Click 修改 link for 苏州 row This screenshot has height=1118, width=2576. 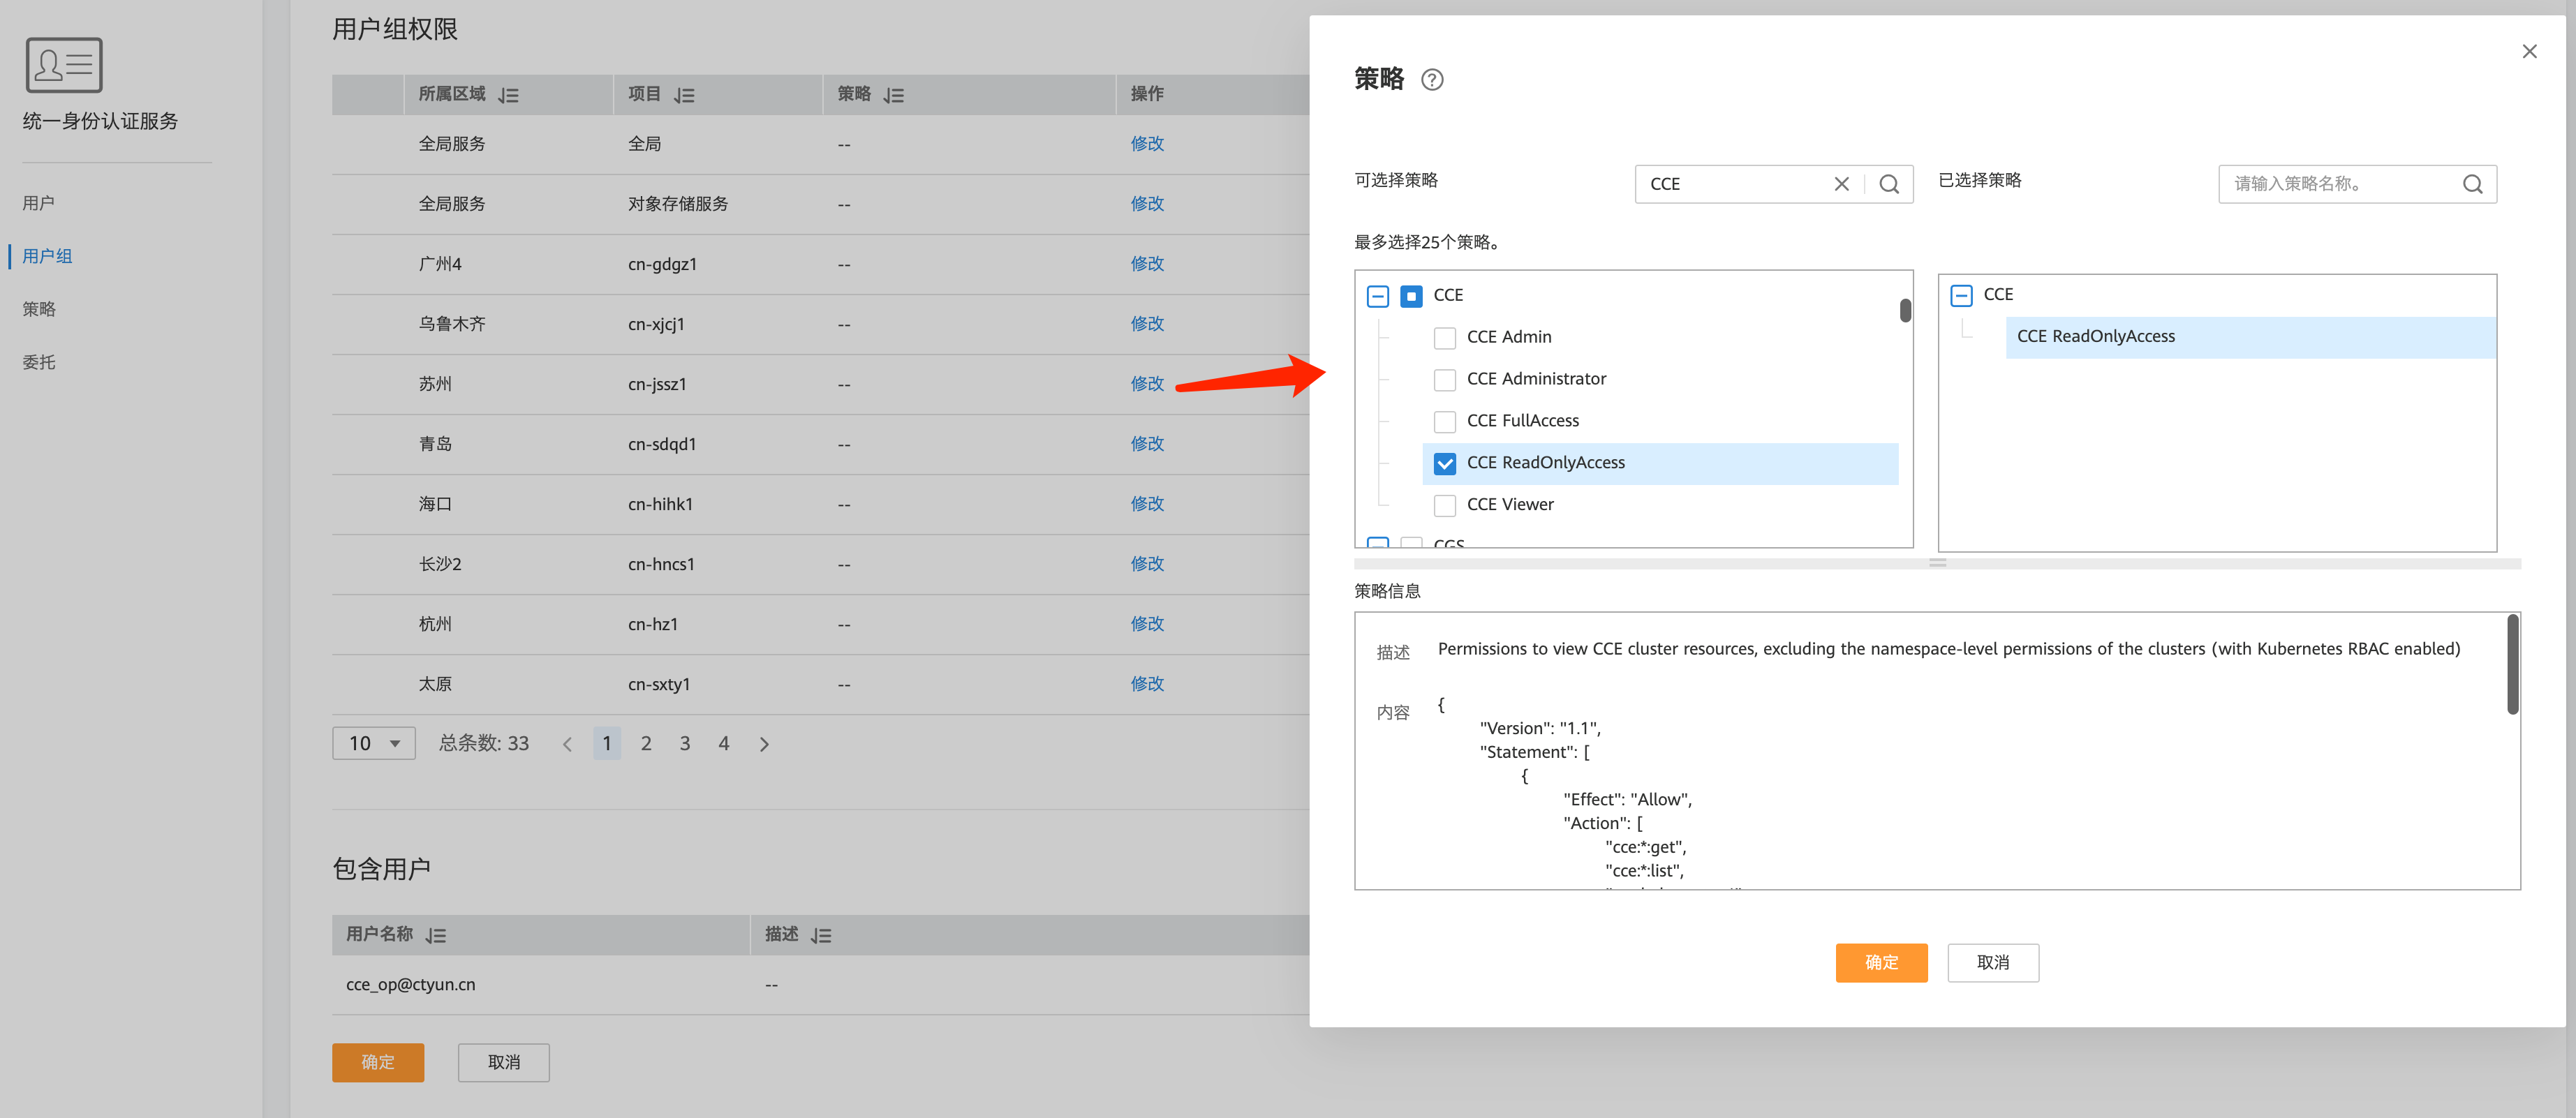(1146, 384)
